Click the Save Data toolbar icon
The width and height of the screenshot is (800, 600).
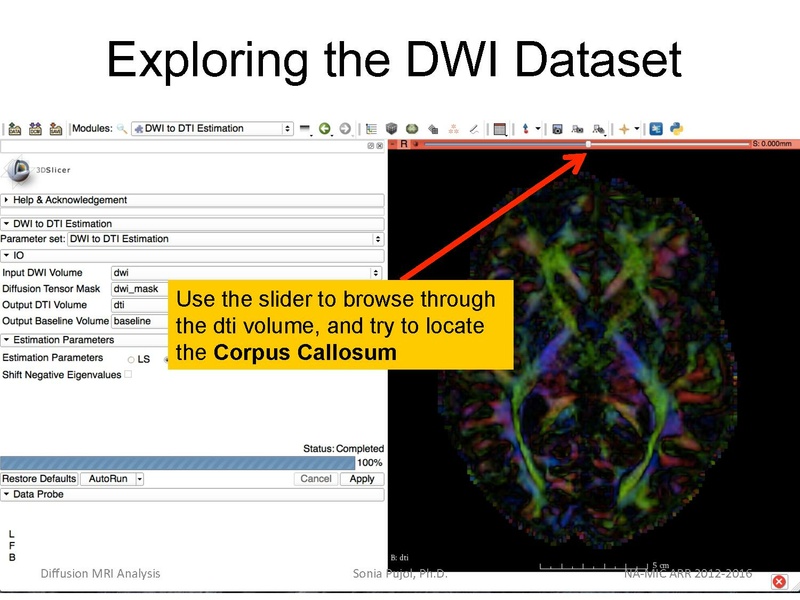click(54, 129)
